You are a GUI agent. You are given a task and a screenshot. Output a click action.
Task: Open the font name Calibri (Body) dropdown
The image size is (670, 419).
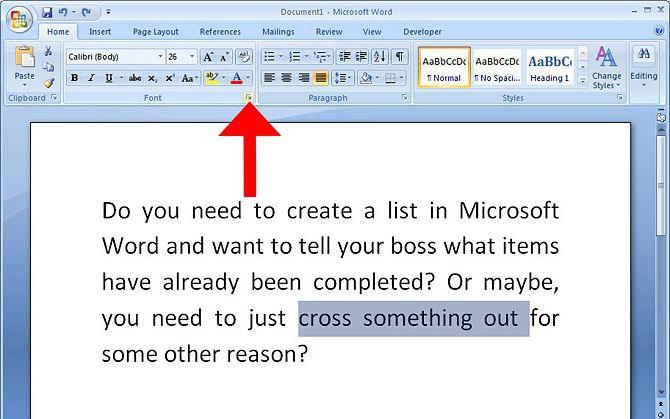[x=160, y=56]
